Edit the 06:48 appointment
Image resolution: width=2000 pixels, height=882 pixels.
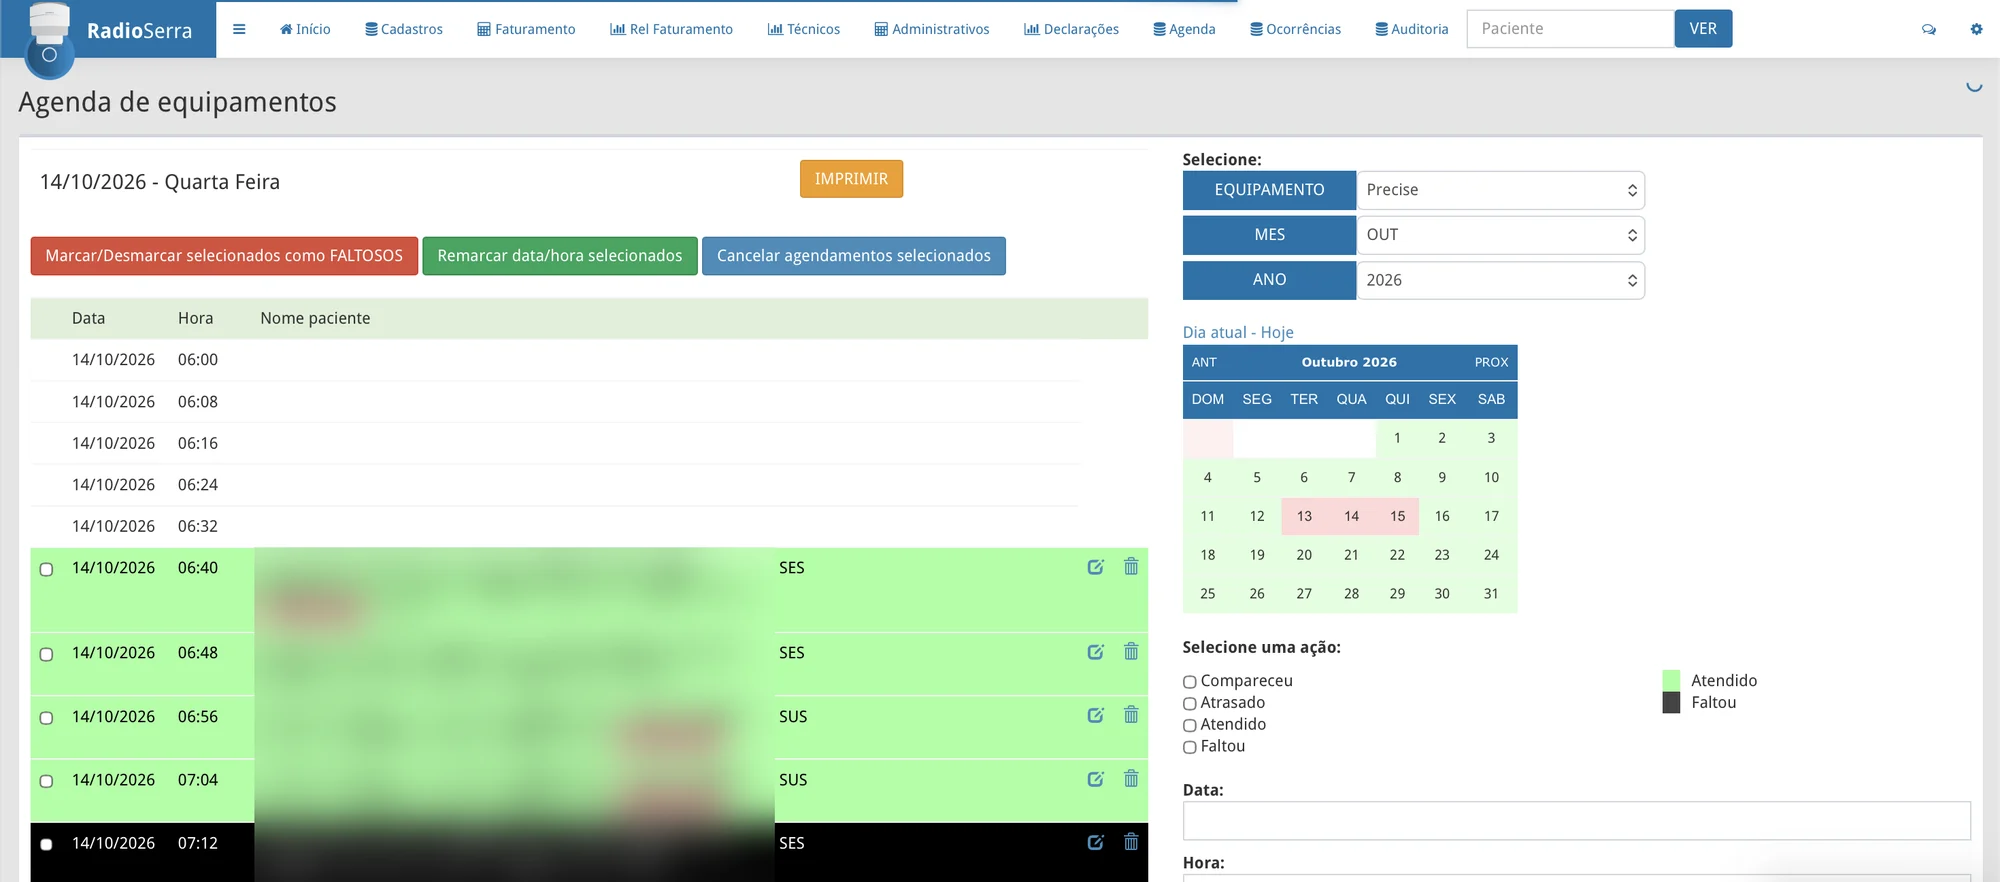(1096, 652)
